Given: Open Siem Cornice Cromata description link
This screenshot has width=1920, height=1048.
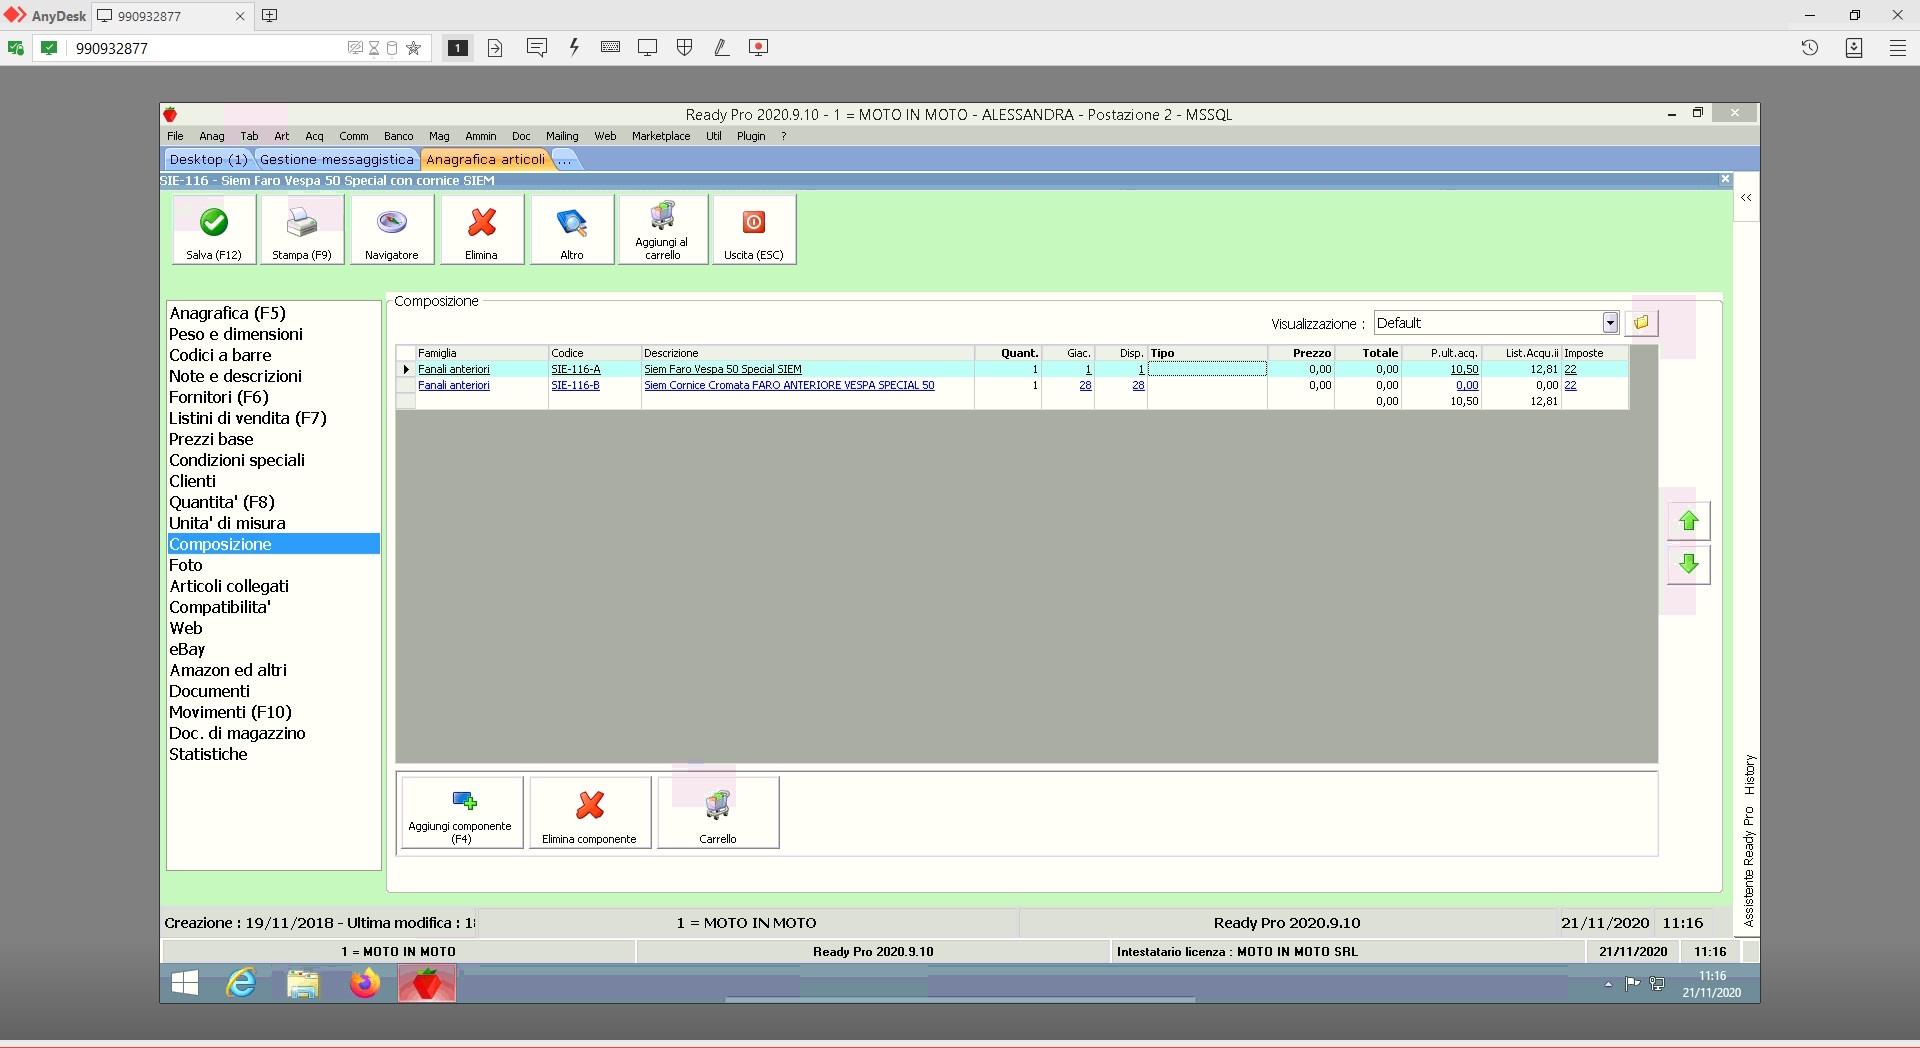Looking at the screenshot, I should coord(789,385).
